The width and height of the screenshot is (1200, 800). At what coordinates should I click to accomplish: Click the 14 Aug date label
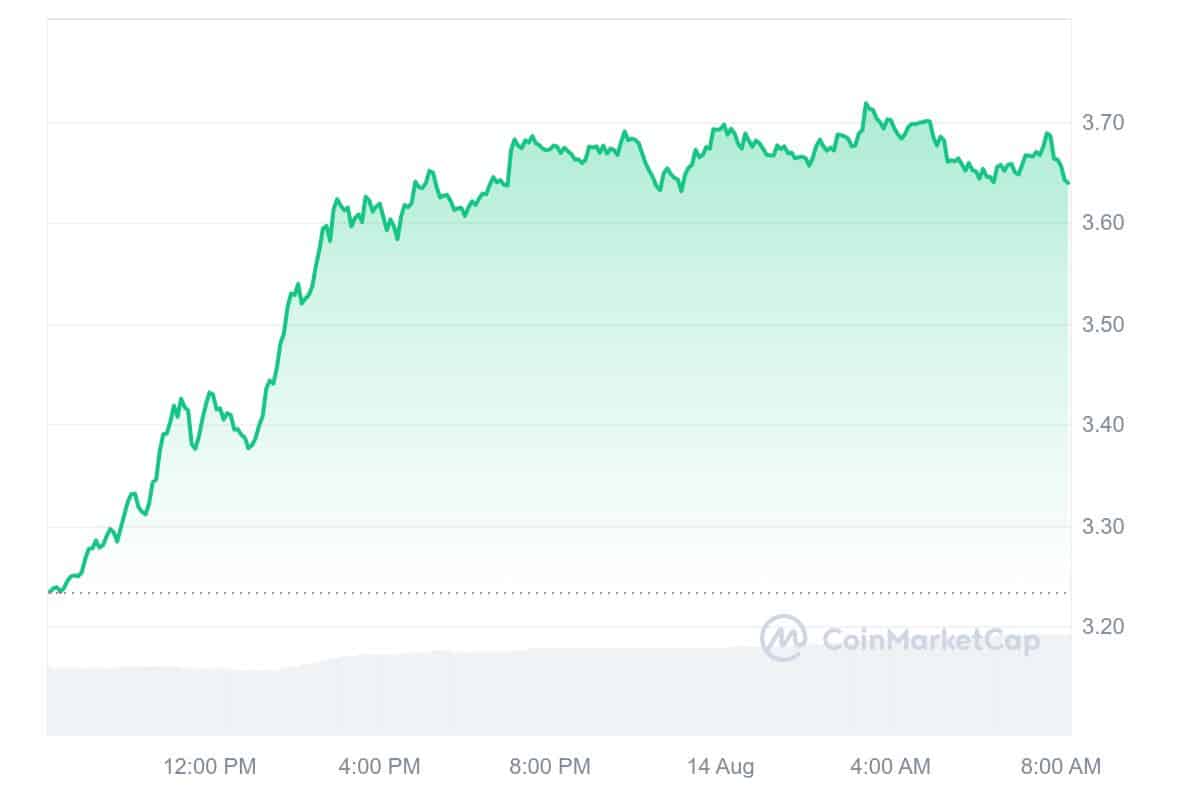tap(720, 767)
